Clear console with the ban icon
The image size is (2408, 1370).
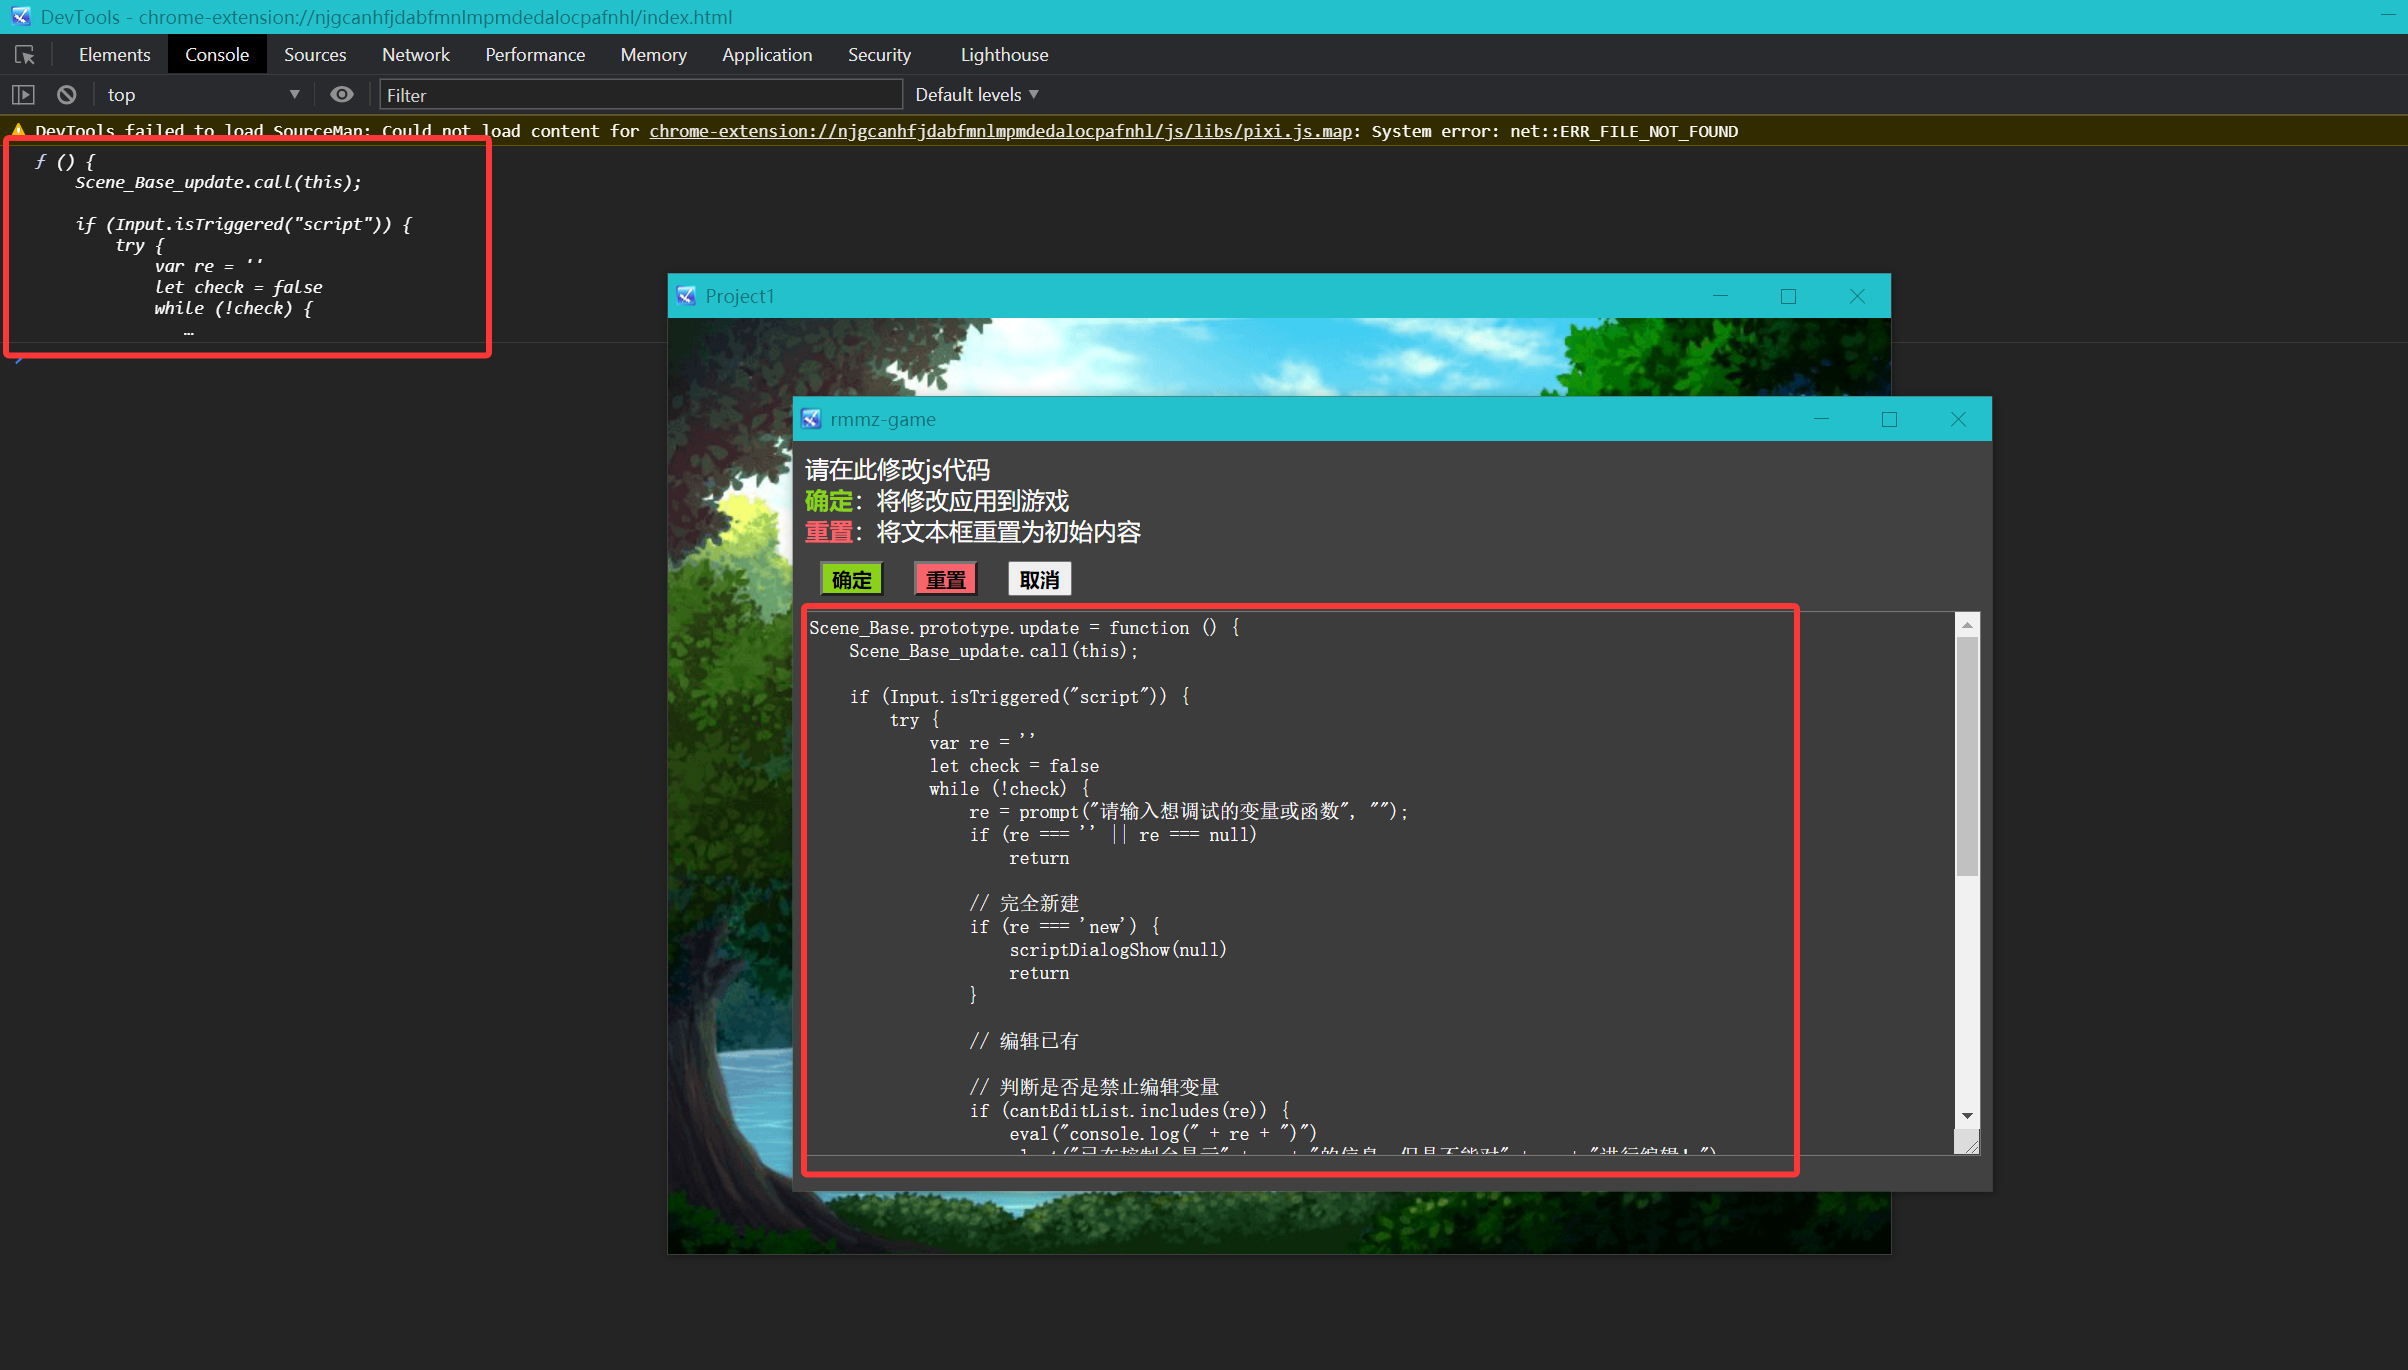pos(66,95)
